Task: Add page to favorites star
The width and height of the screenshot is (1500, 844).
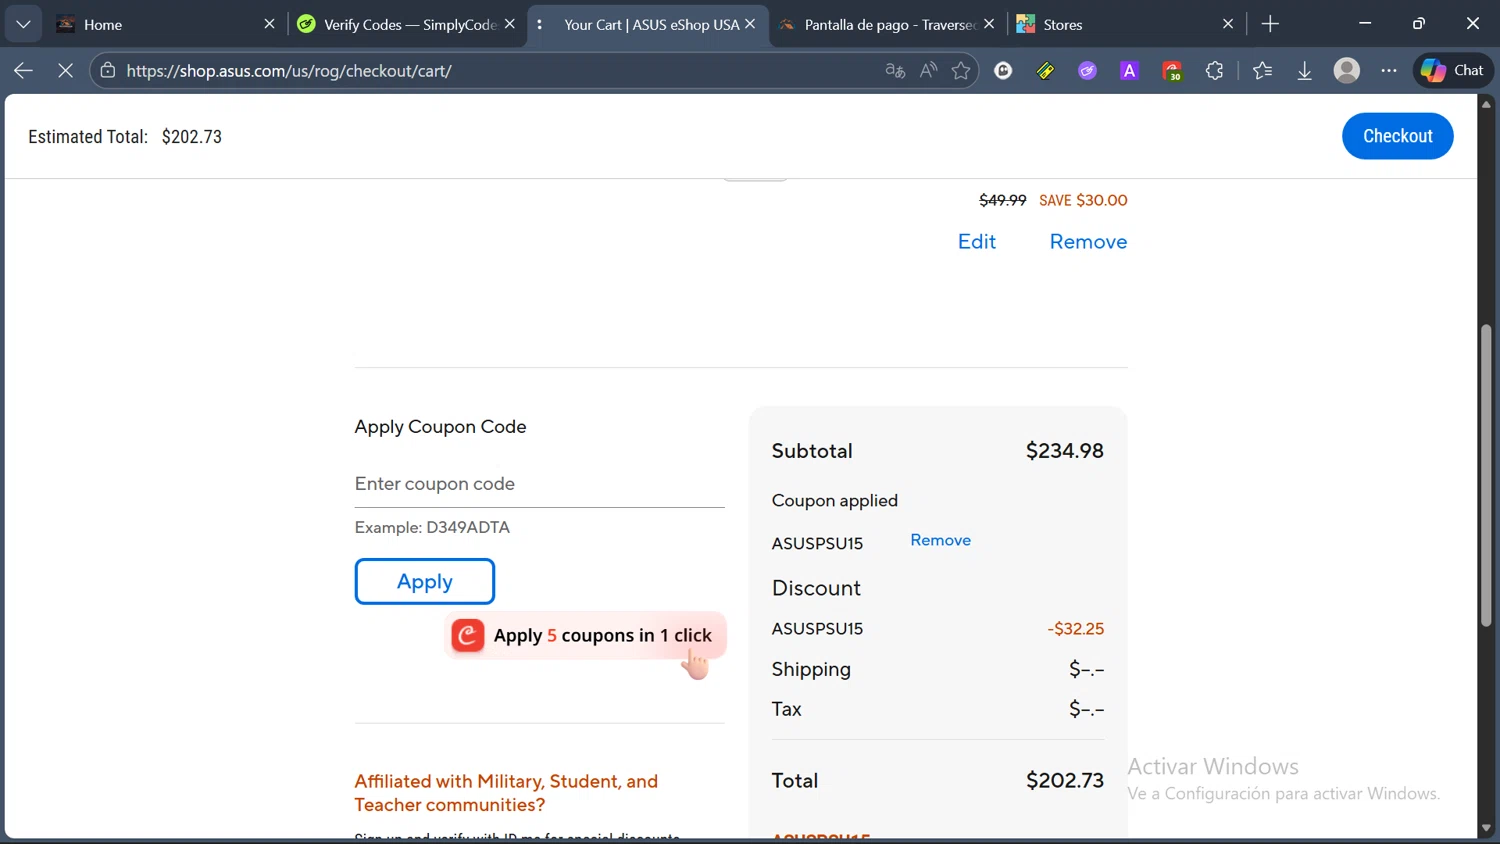Action: point(961,70)
